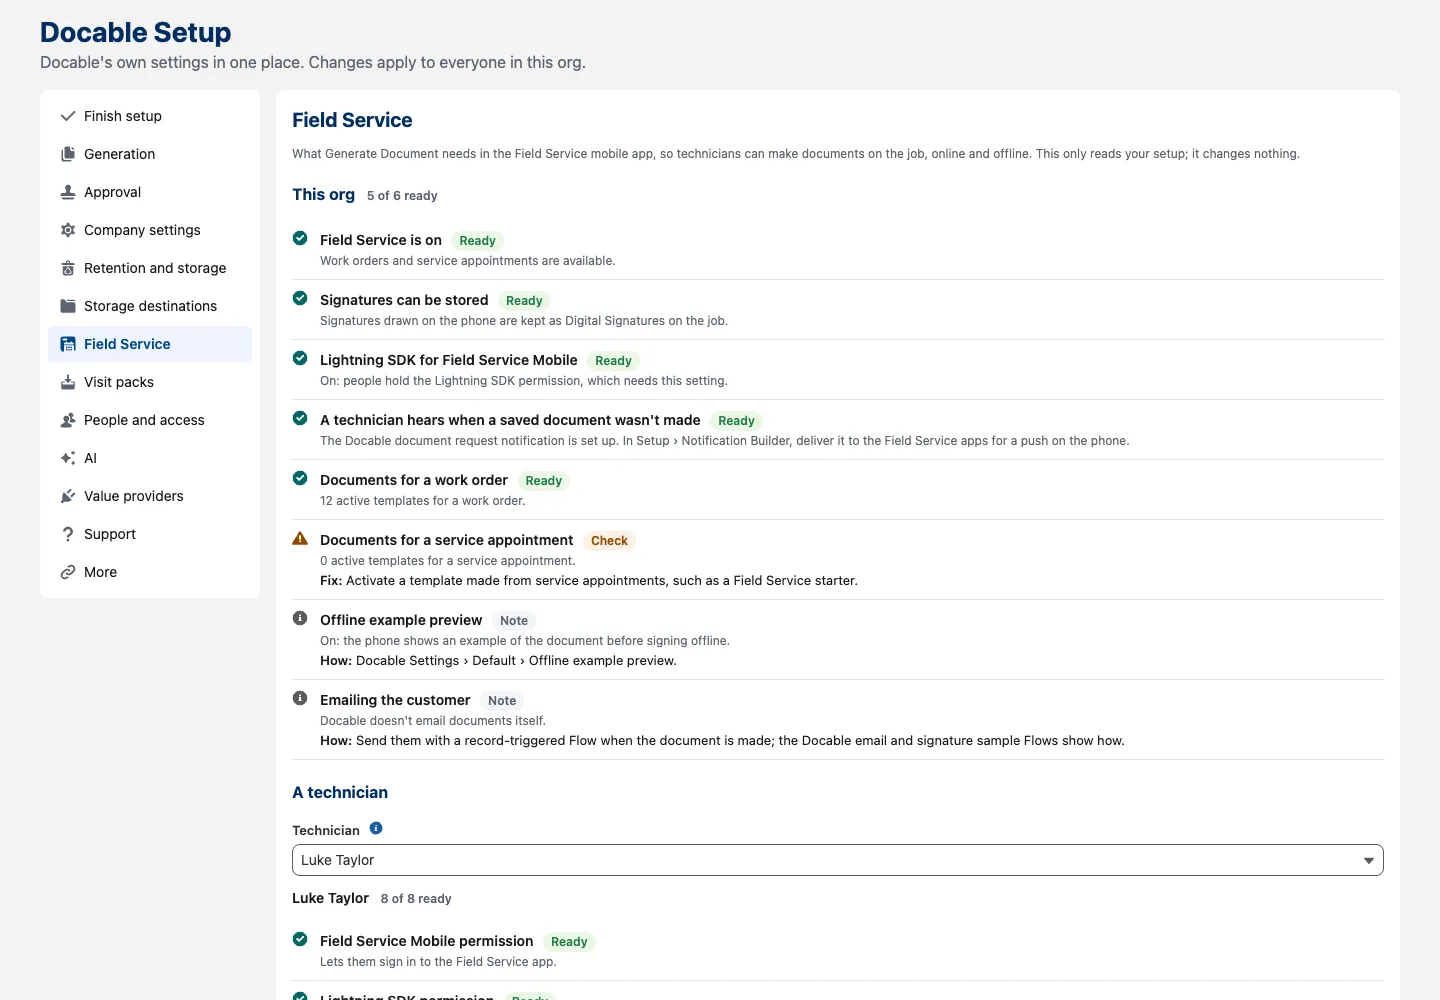The width and height of the screenshot is (1440, 1000).
Task: Click the Approval stamp icon
Action: [x=68, y=192]
